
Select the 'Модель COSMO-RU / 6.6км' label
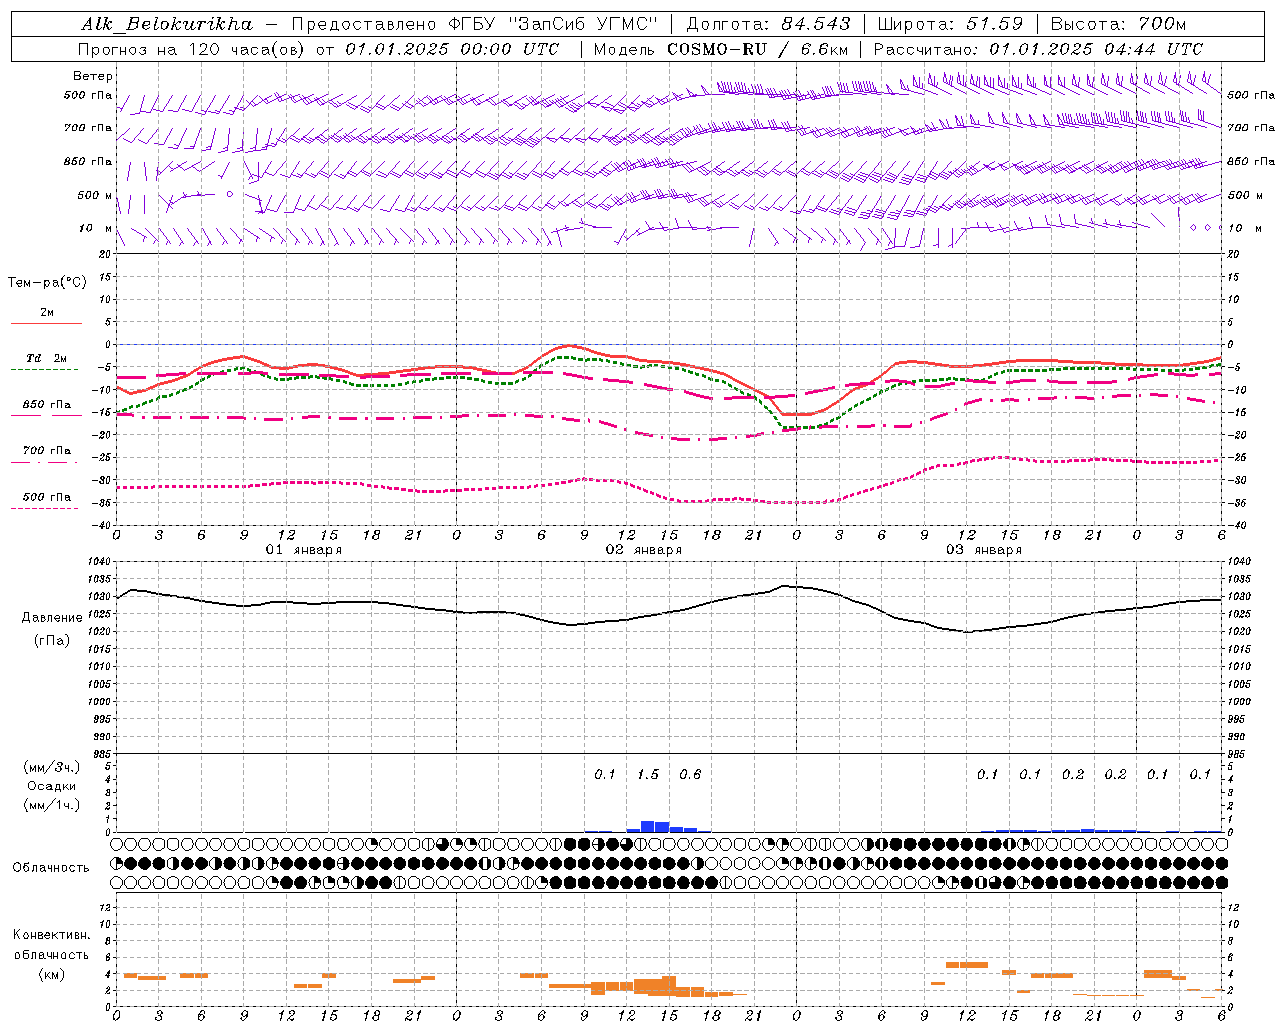(721, 49)
